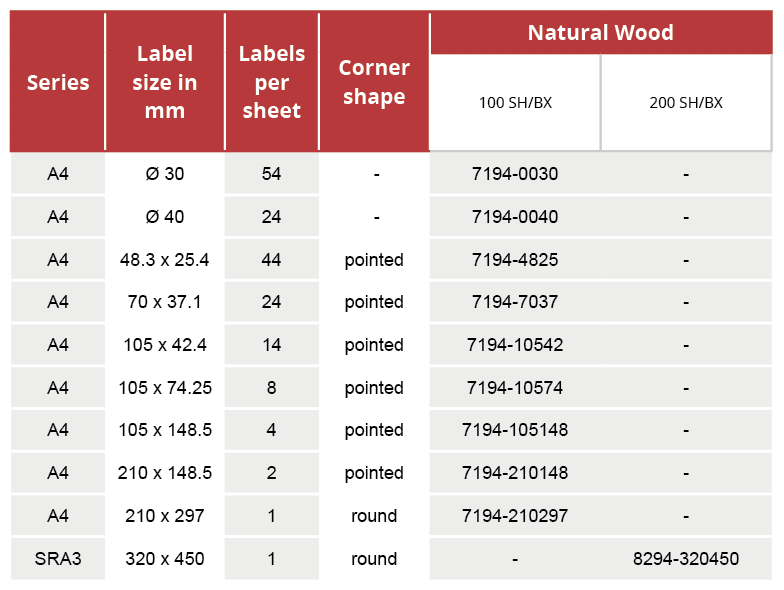
Task: Click the Corner shape header
Action: pos(374,82)
